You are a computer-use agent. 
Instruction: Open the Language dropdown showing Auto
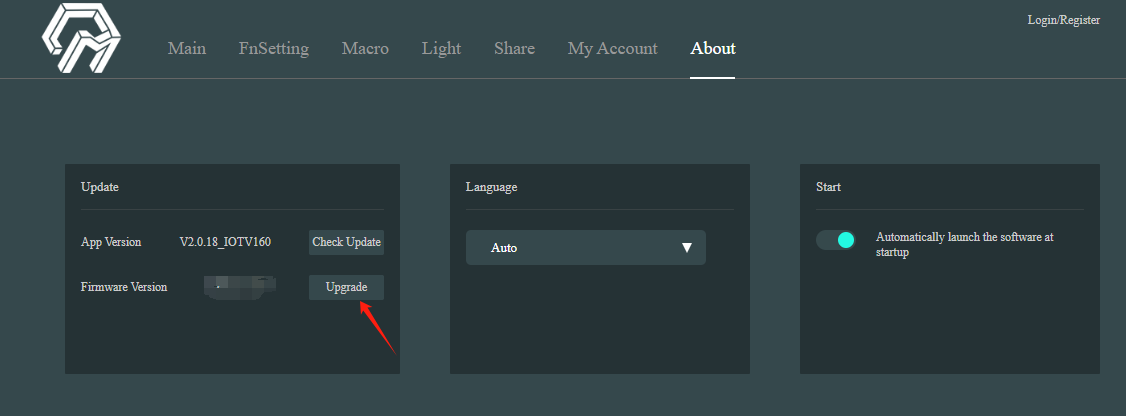point(585,247)
